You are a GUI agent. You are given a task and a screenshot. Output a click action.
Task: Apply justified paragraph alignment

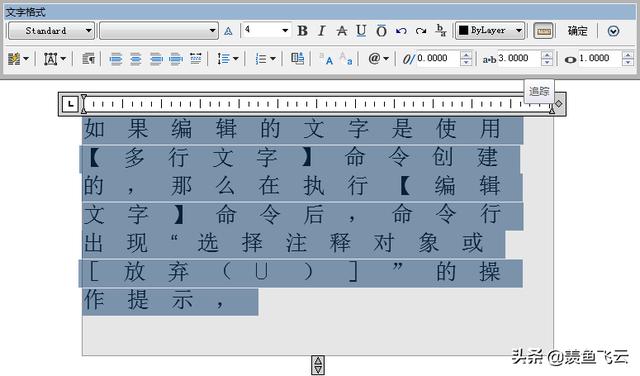point(176,59)
